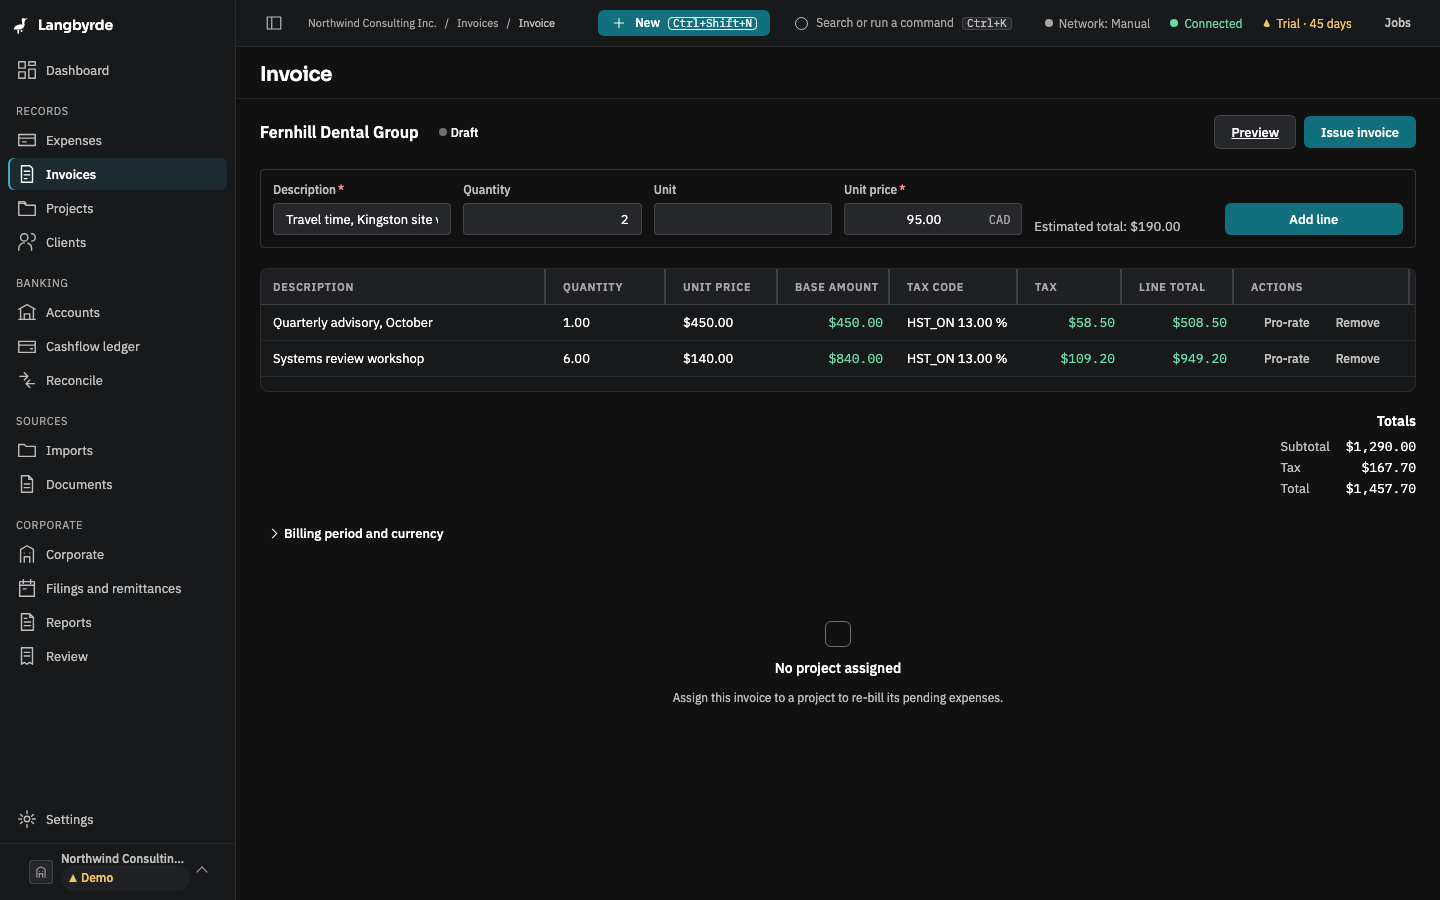Viewport: 1440px width, 900px height.
Task: Click the New button
Action: tap(684, 23)
